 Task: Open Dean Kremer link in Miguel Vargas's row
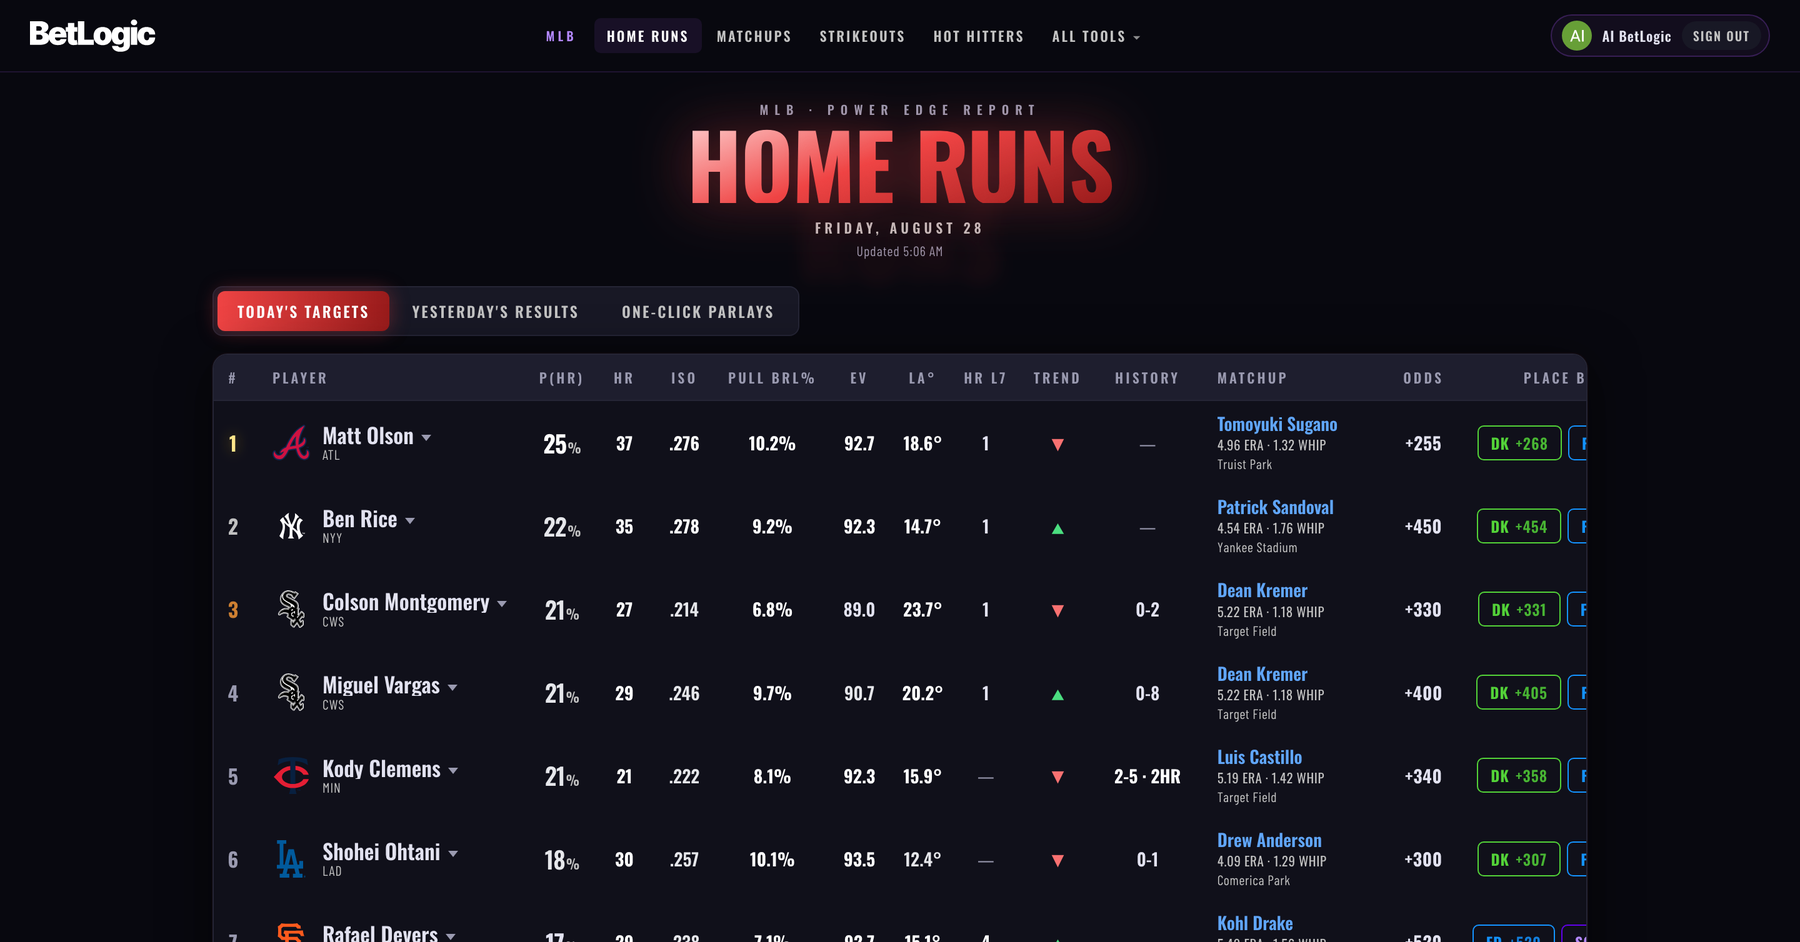point(1262,674)
